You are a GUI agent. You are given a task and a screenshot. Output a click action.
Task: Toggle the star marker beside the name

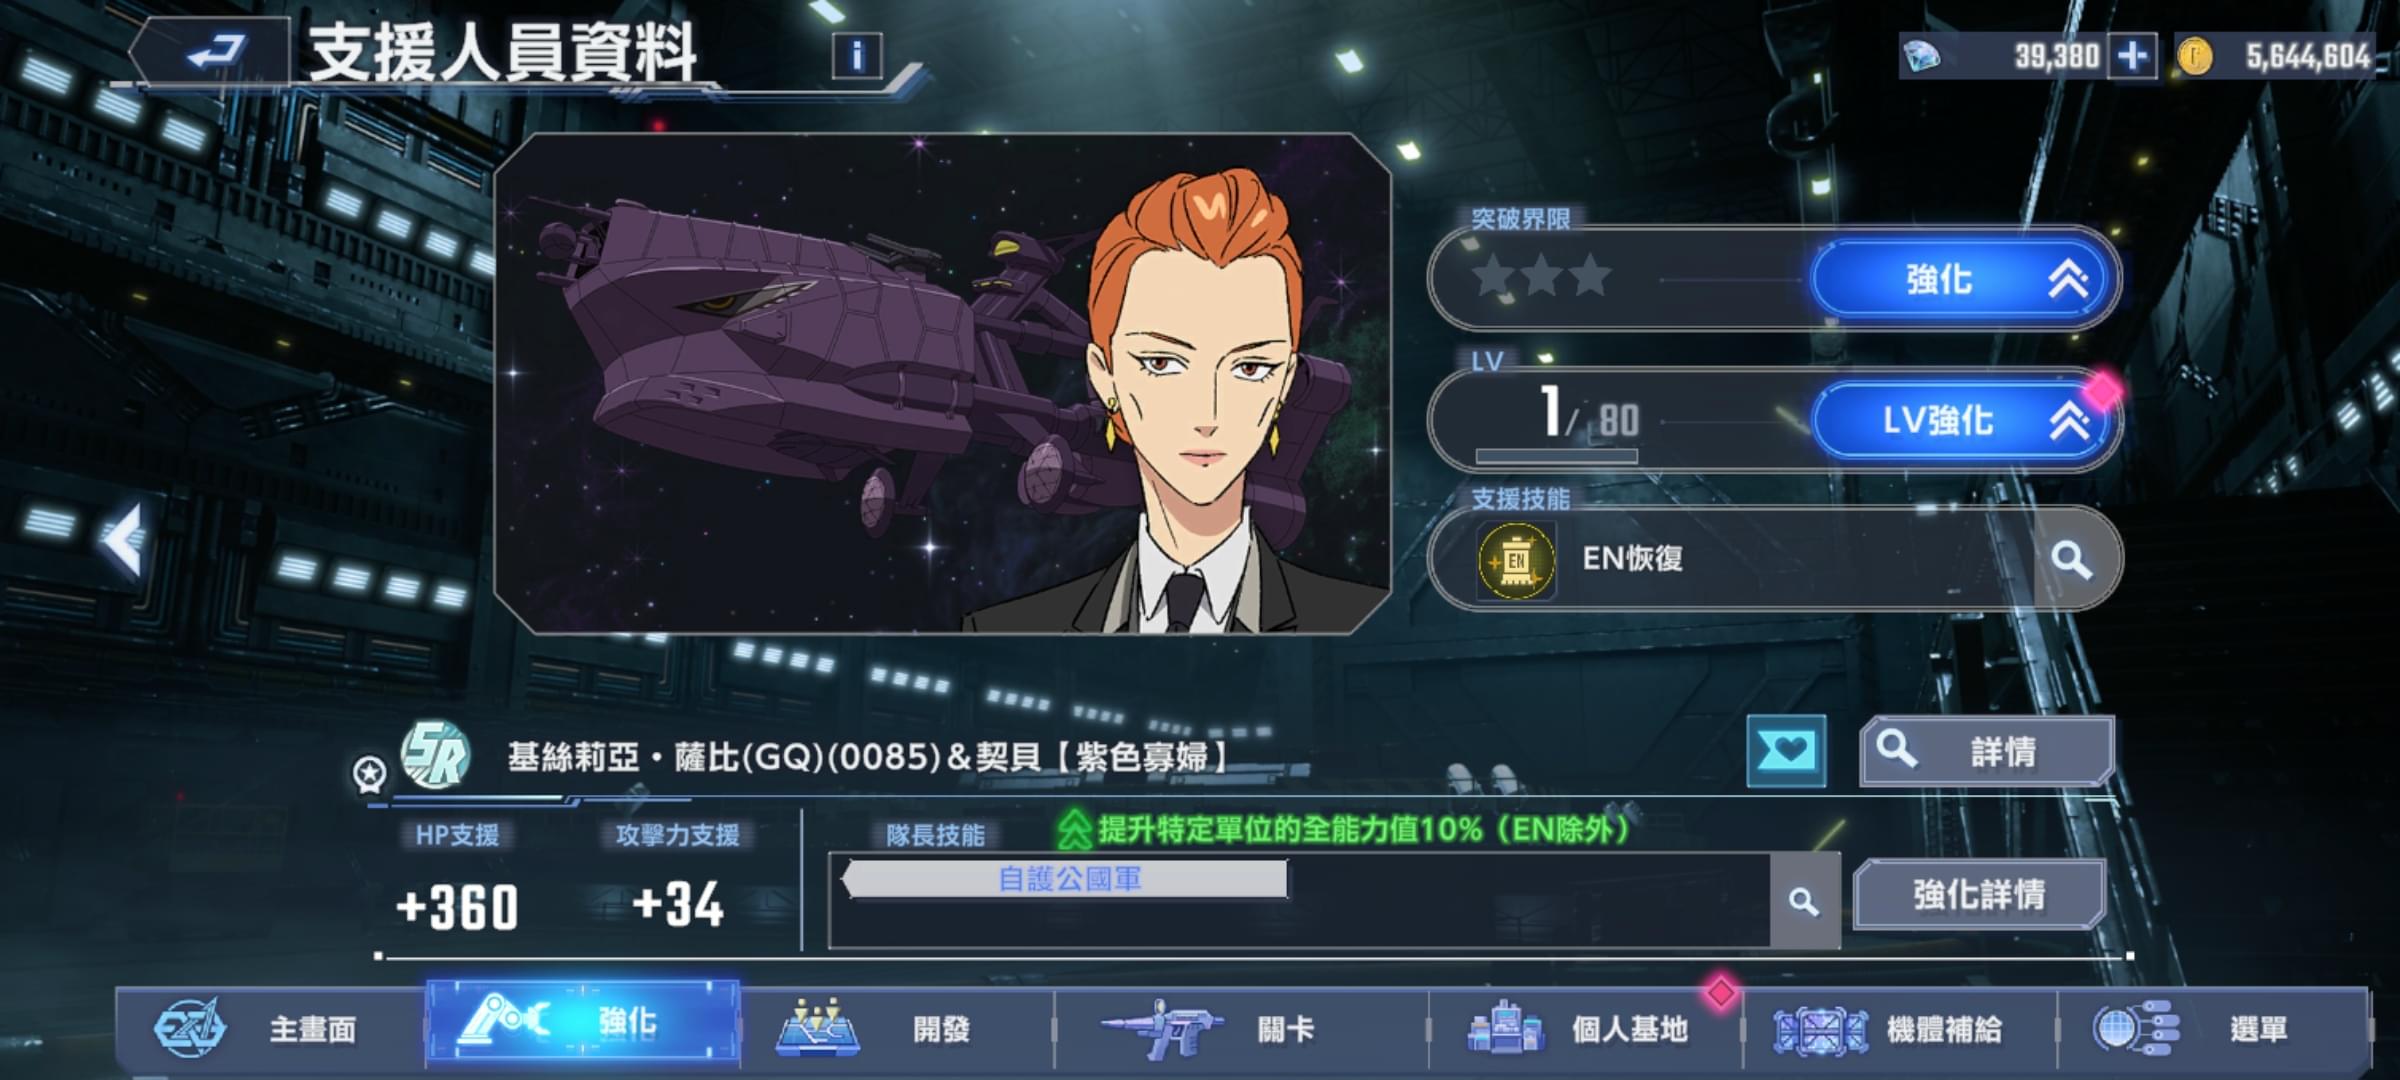[x=370, y=773]
